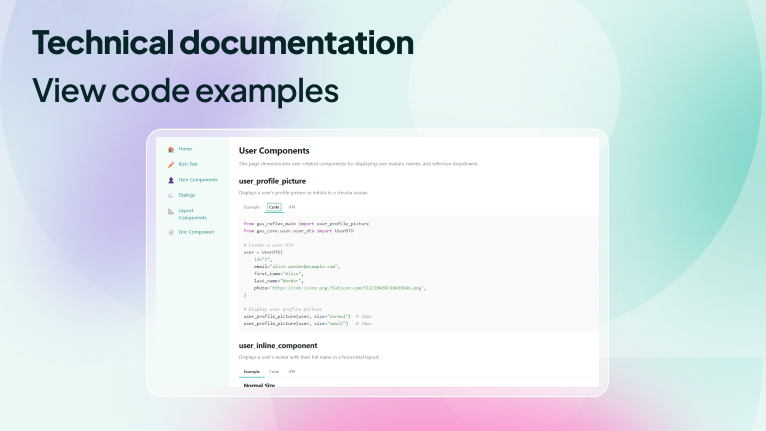Open the Dialogs sidebar text link

pos(187,195)
